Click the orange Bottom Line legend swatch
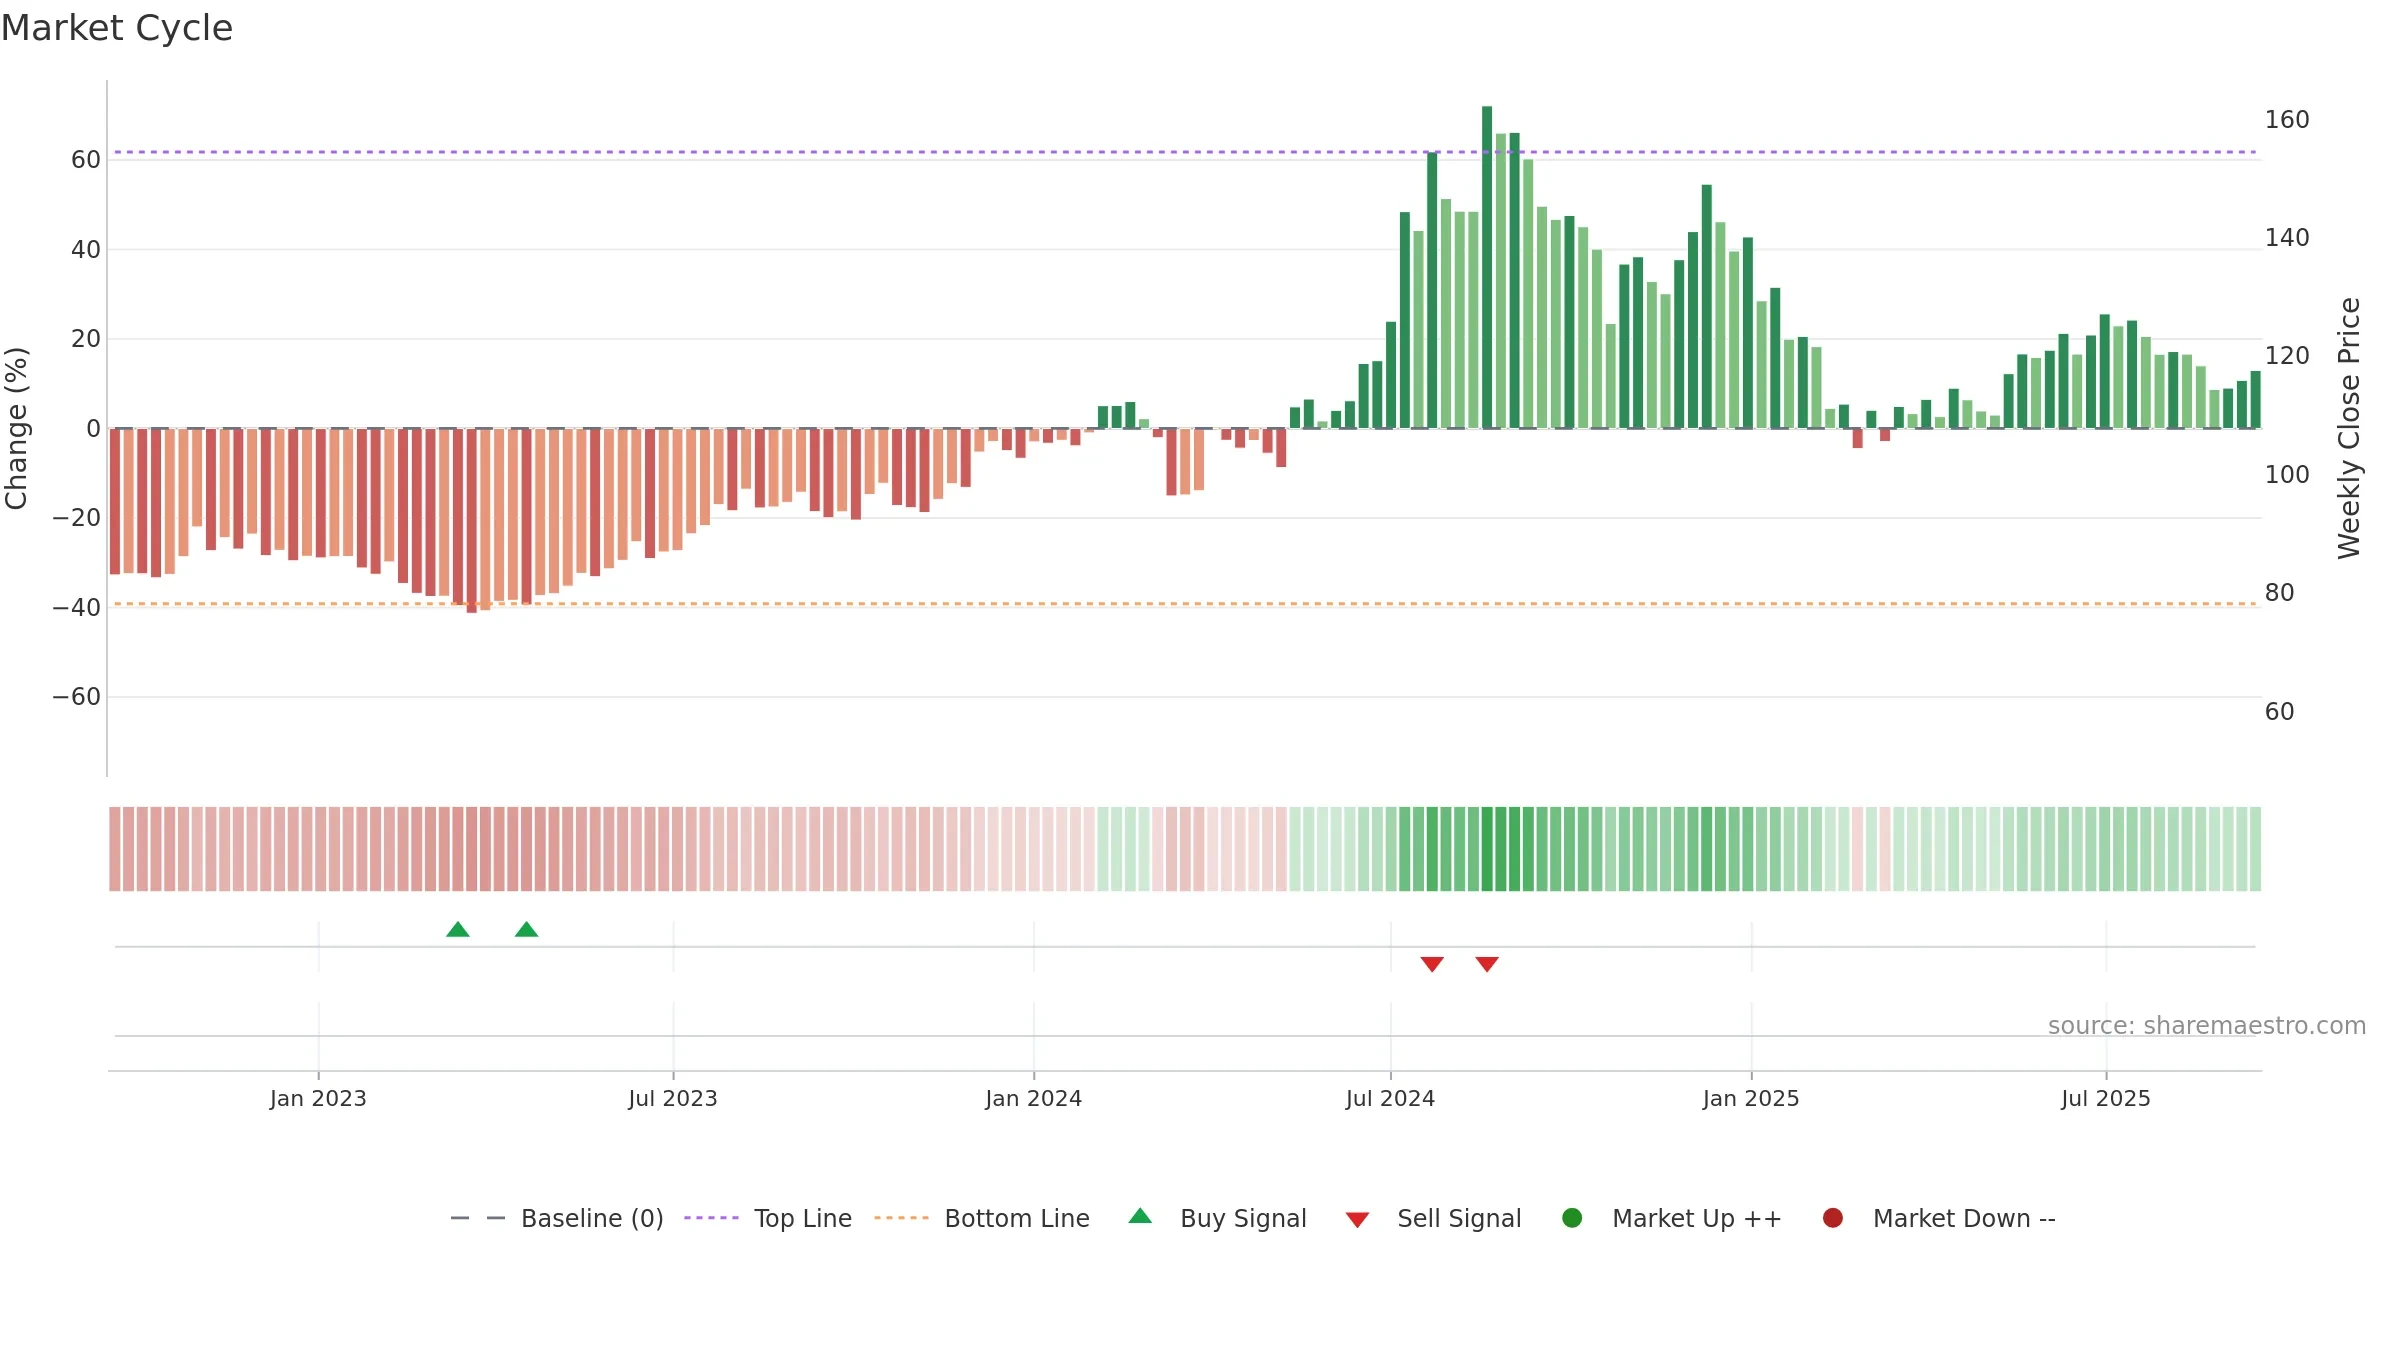 click(x=901, y=1218)
